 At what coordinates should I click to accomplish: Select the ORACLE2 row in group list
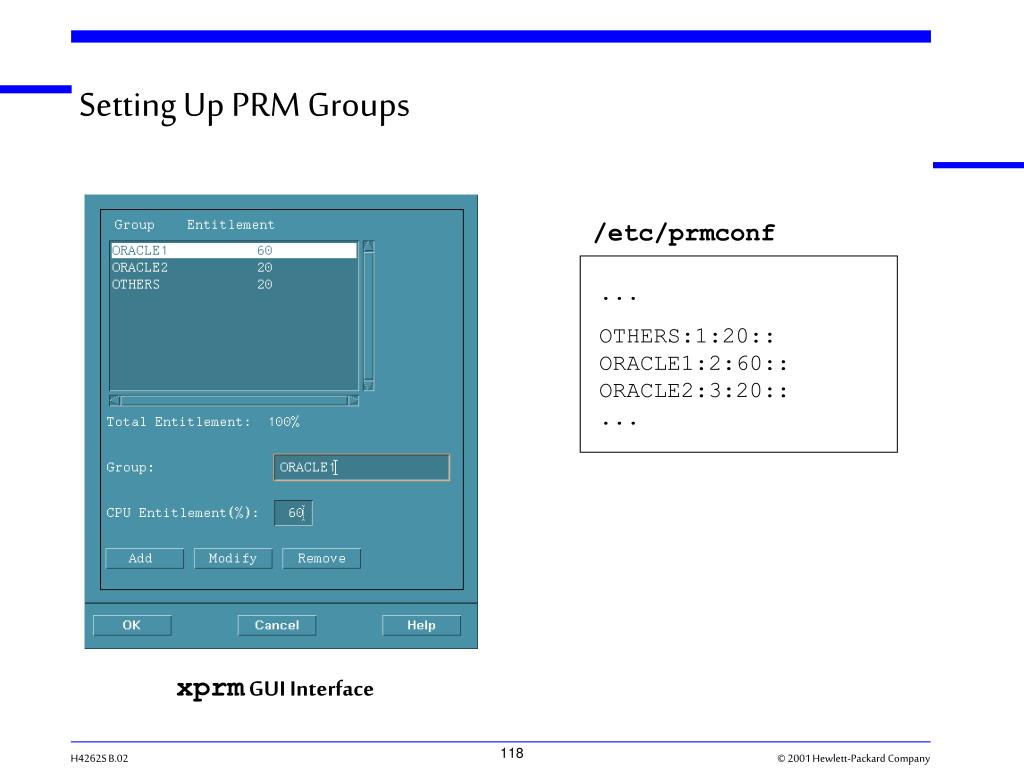pyautogui.click(x=234, y=267)
